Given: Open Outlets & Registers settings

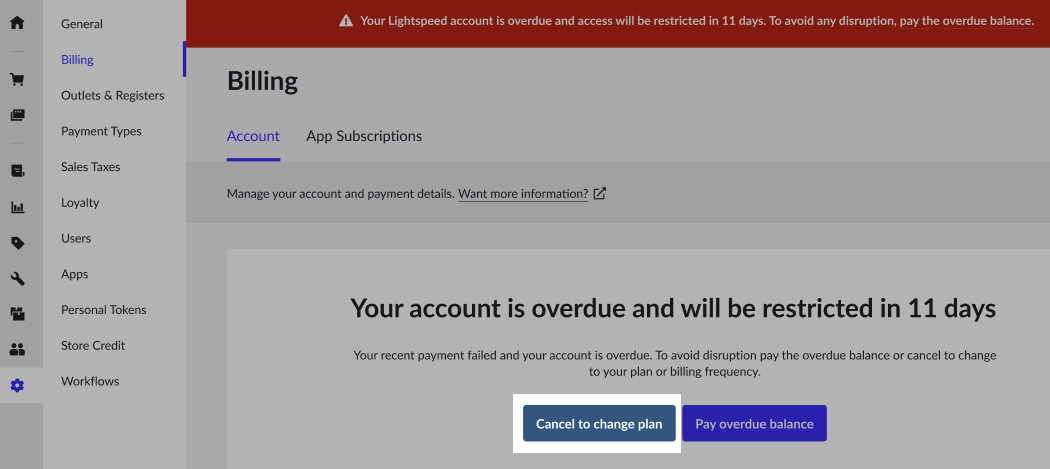Looking at the screenshot, I should (112, 95).
